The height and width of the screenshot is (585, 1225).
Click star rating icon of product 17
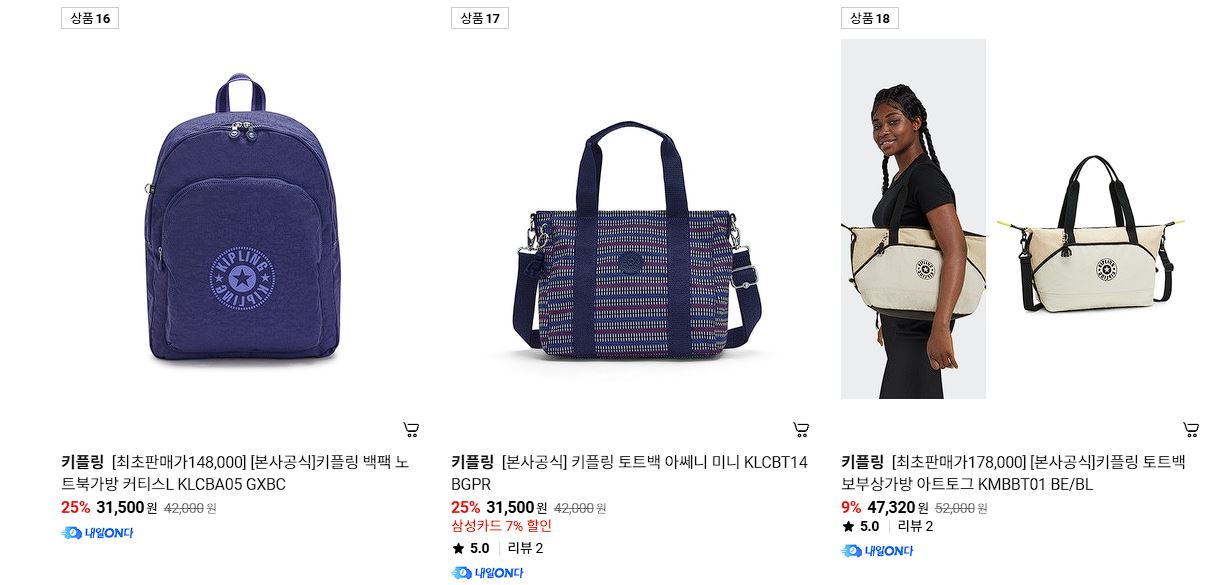458,548
